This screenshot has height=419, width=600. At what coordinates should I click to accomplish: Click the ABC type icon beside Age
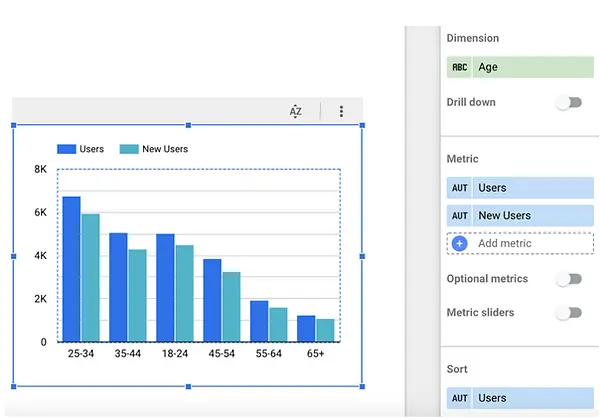[x=459, y=67]
